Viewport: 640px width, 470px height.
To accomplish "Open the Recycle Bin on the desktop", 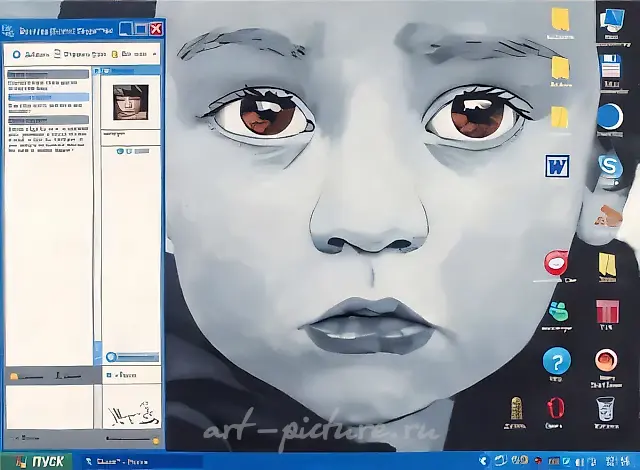I will pos(606,410).
